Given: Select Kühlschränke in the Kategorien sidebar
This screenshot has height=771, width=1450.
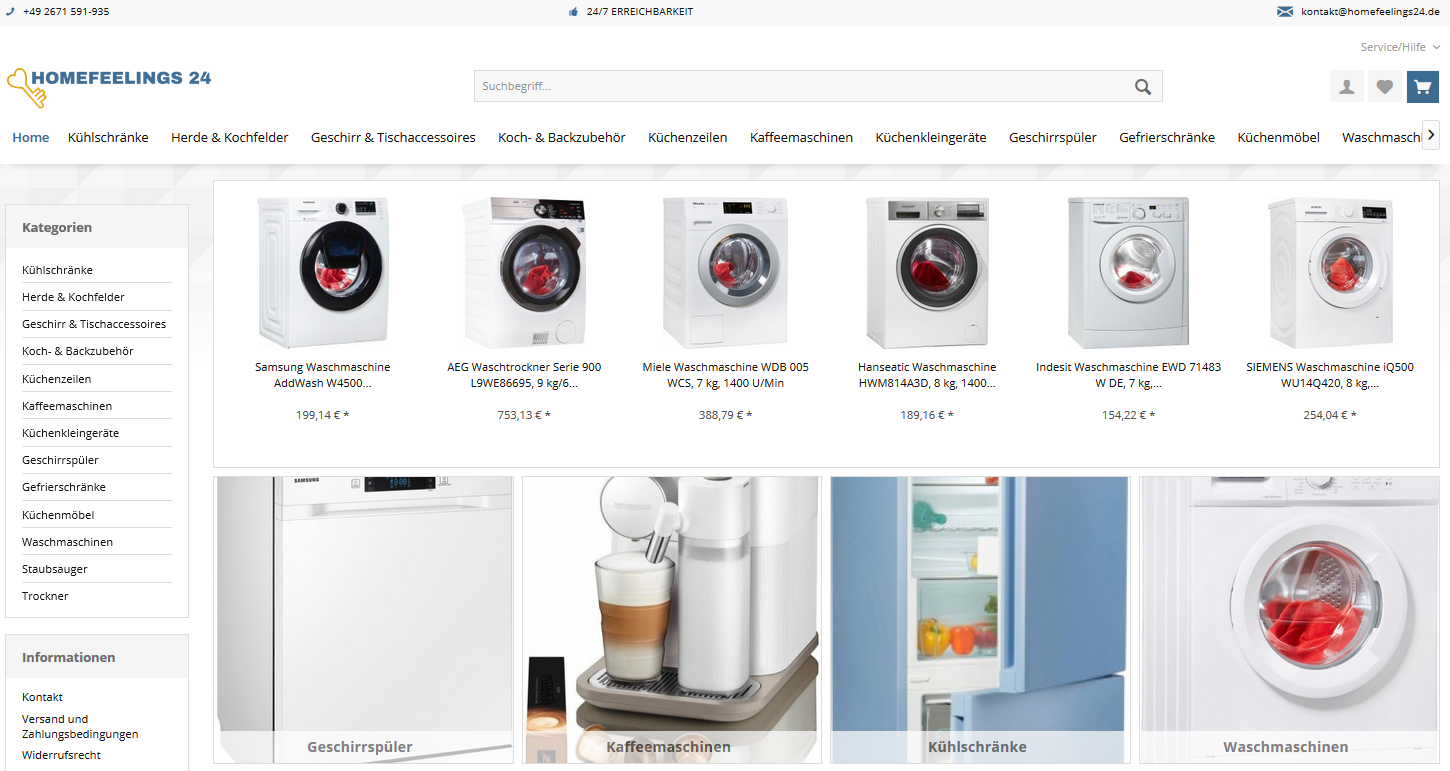Looking at the screenshot, I should click(97, 270).
